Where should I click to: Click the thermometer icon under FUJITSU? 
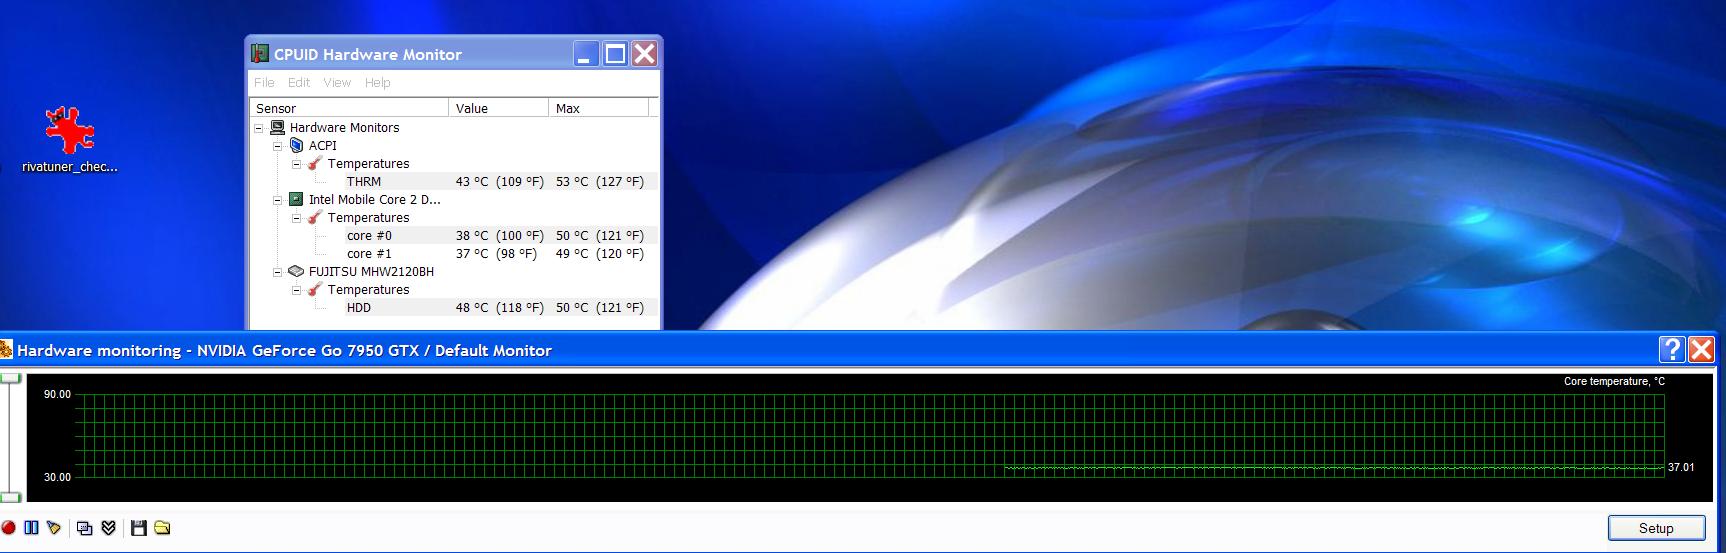point(315,289)
